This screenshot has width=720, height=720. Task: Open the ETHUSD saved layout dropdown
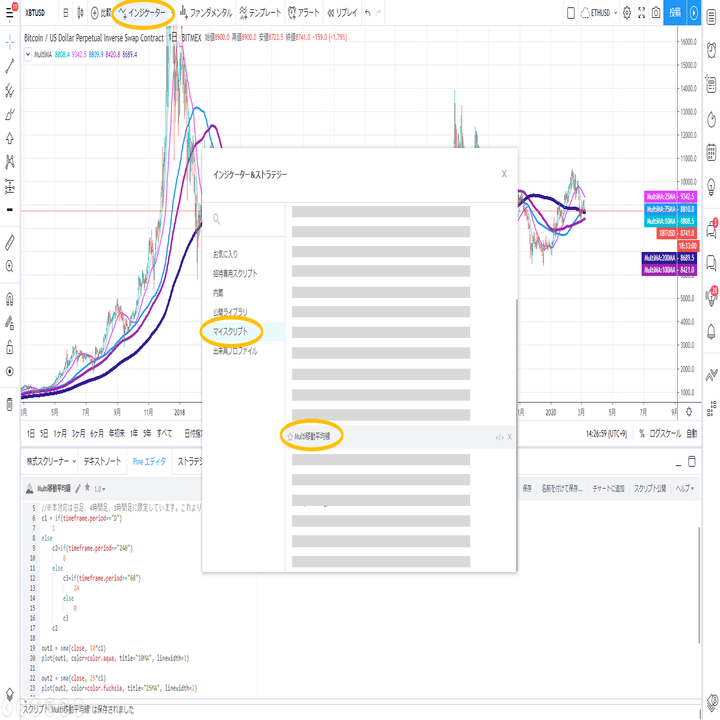tap(599, 13)
